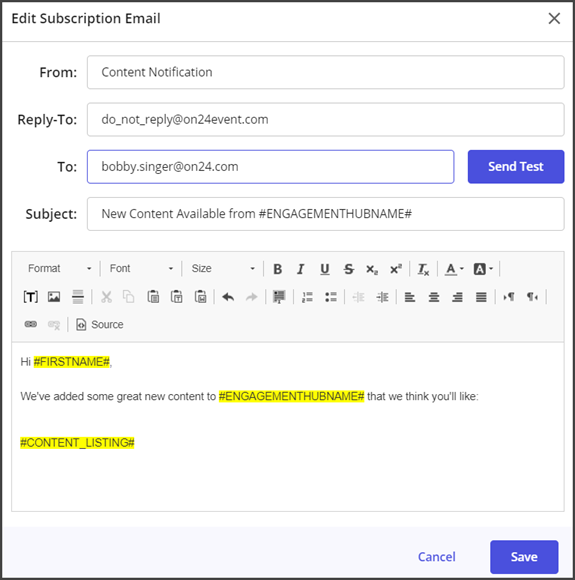
Task: Insert a numbered list
Action: point(307,297)
